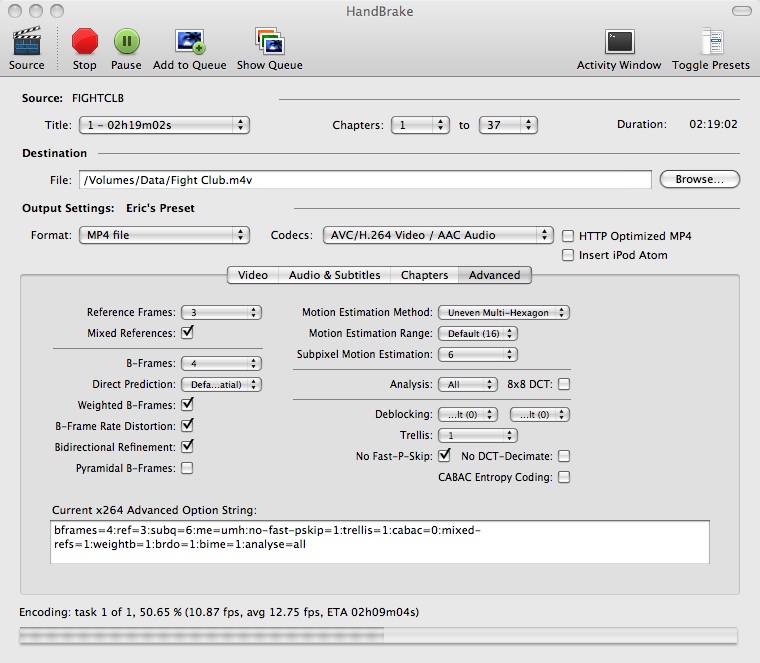Click the Add to Queue icon
Viewport: 760px width, 663px height.
[190, 41]
